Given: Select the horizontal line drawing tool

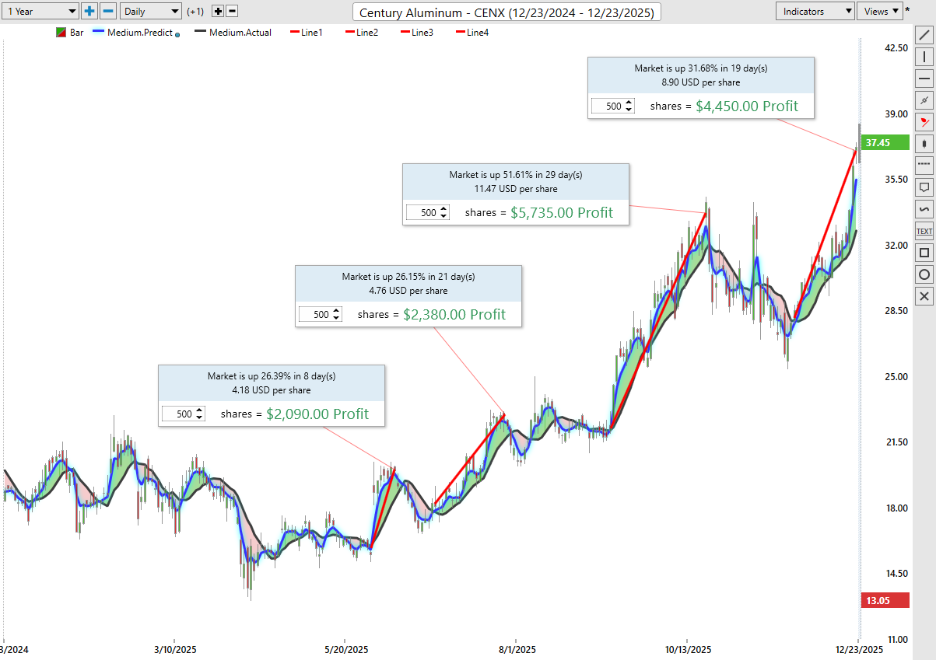Looking at the screenshot, I should [x=924, y=79].
